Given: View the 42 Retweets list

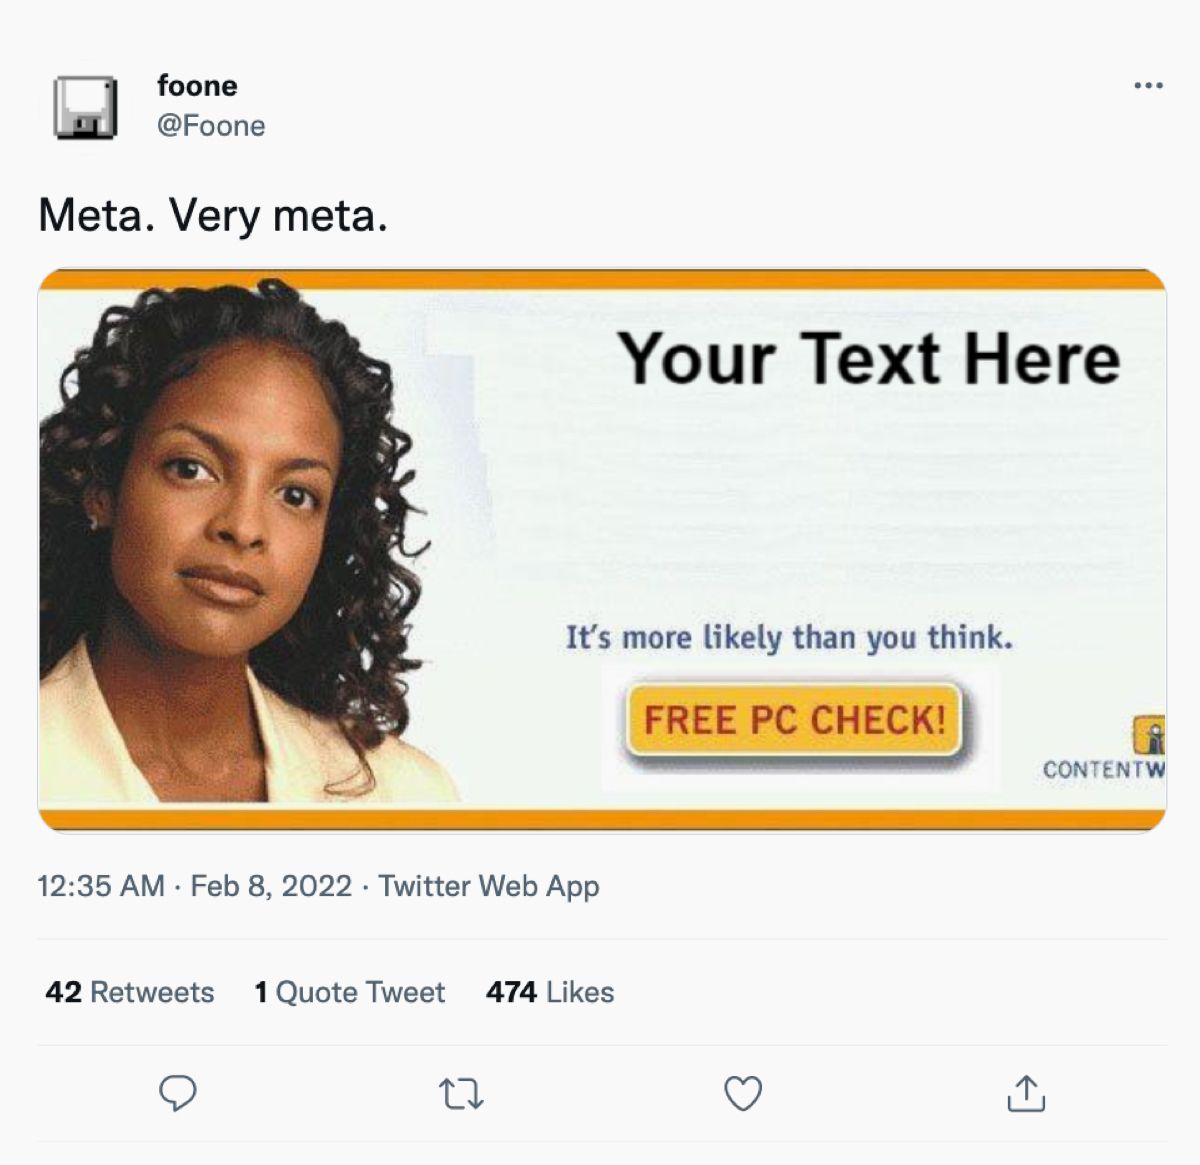Looking at the screenshot, I should [130, 992].
